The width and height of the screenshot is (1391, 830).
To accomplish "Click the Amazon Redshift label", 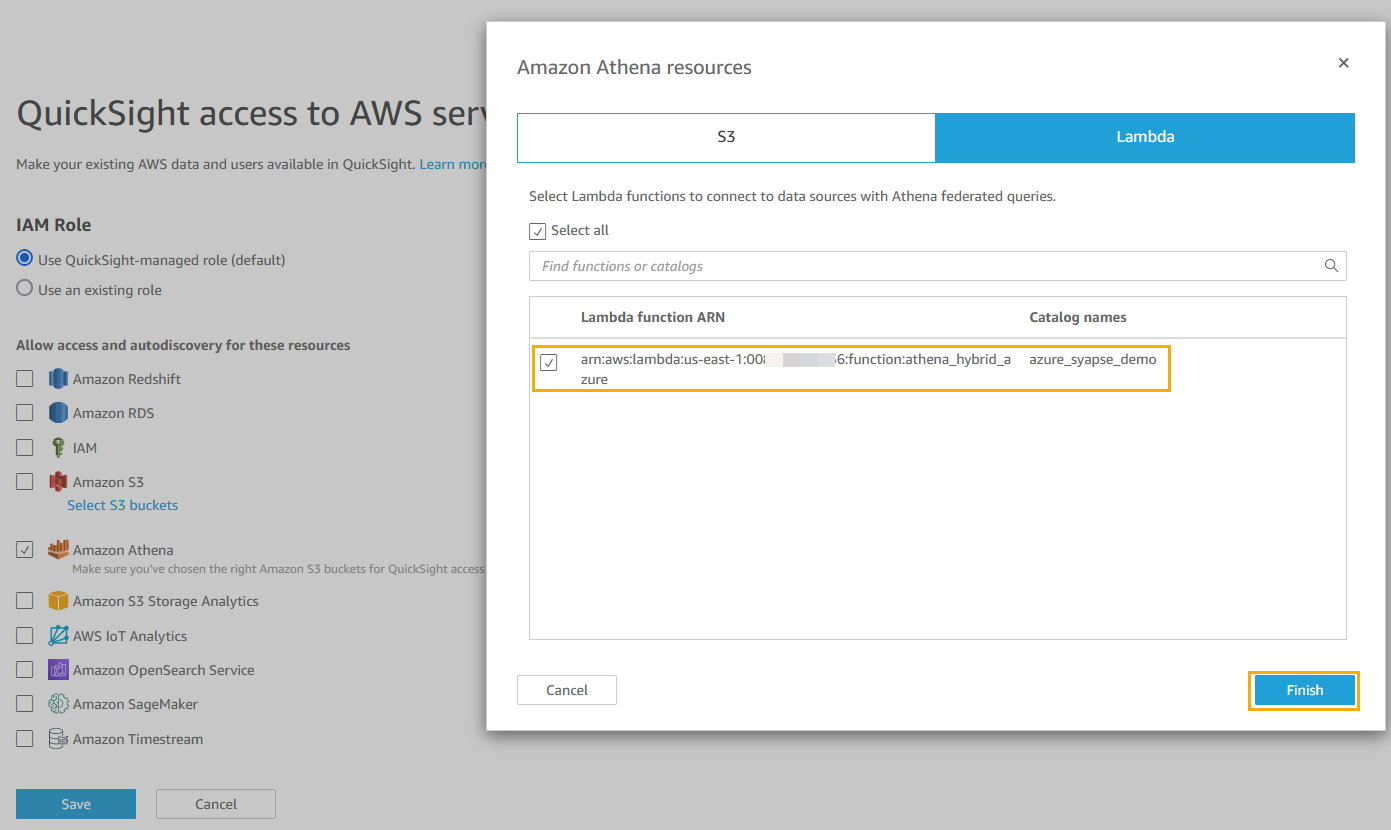I will pyautogui.click(x=127, y=379).
